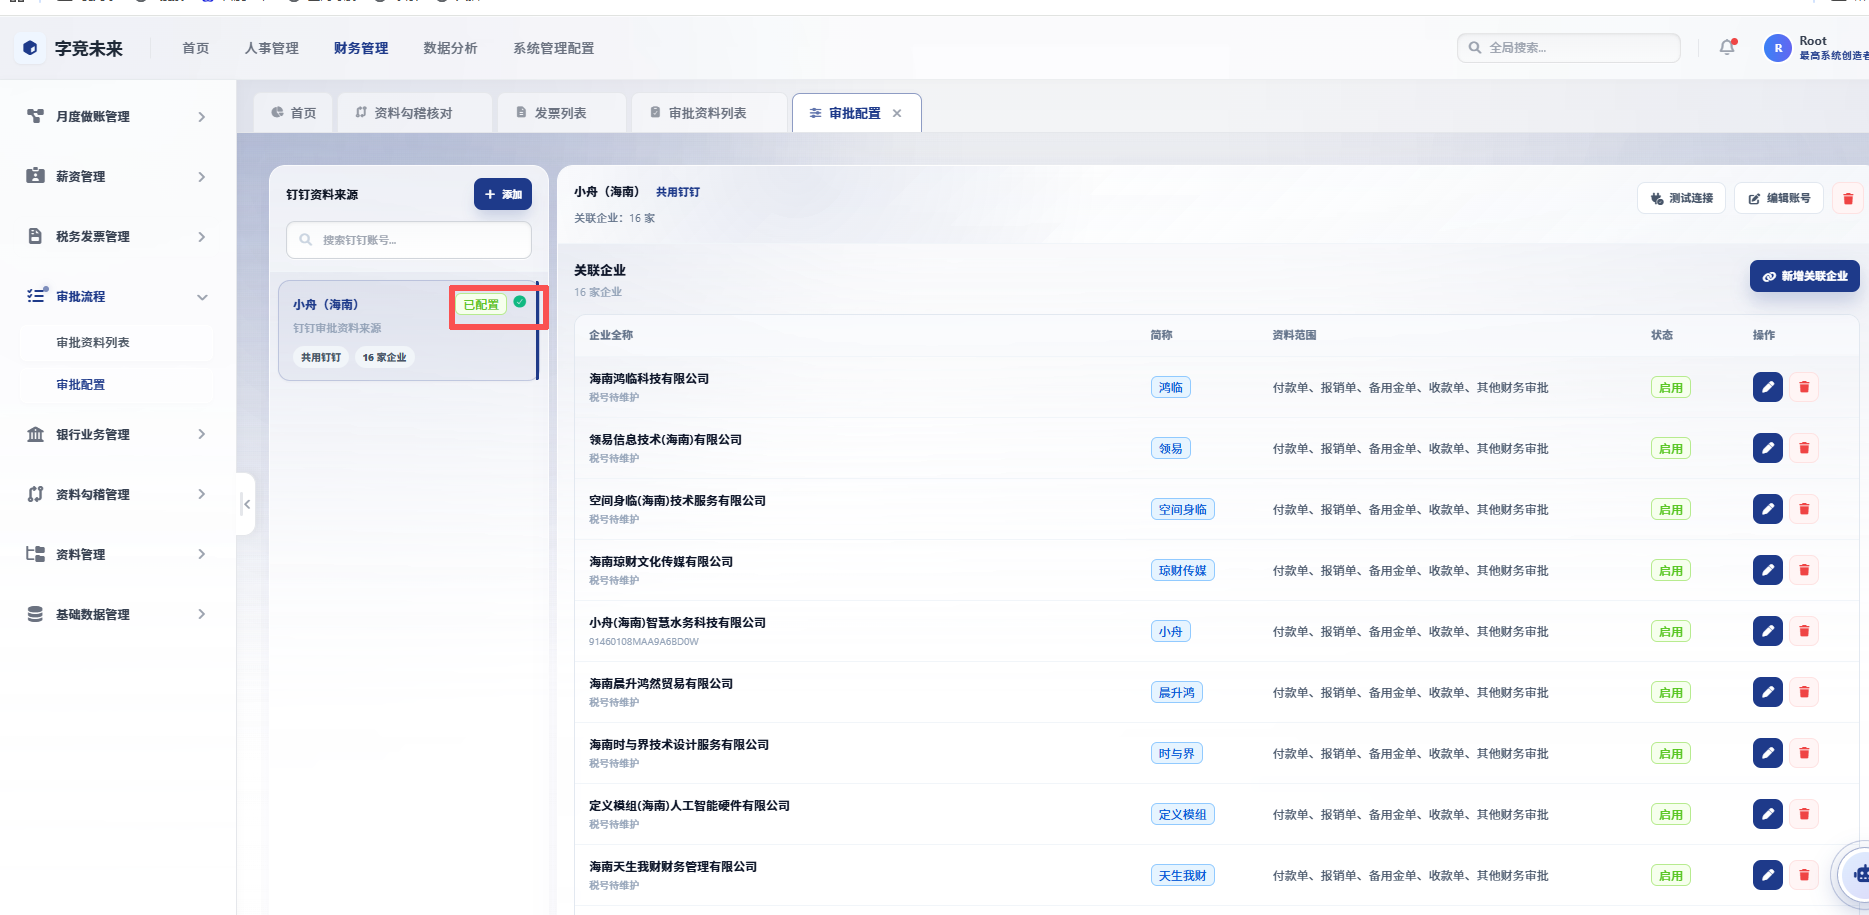Select the 小舟(海南) source card
Screen dimensions: 1869x915
[x=409, y=330]
